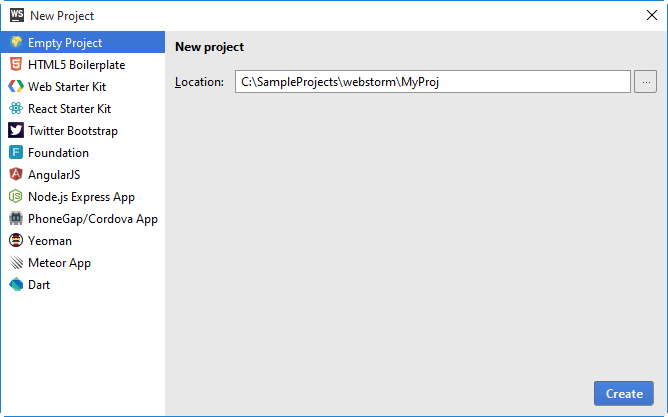The height and width of the screenshot is (417, 668).
Task: Click the HTML5 Boilerplate shield icon
Action: (x=16, y=64)
